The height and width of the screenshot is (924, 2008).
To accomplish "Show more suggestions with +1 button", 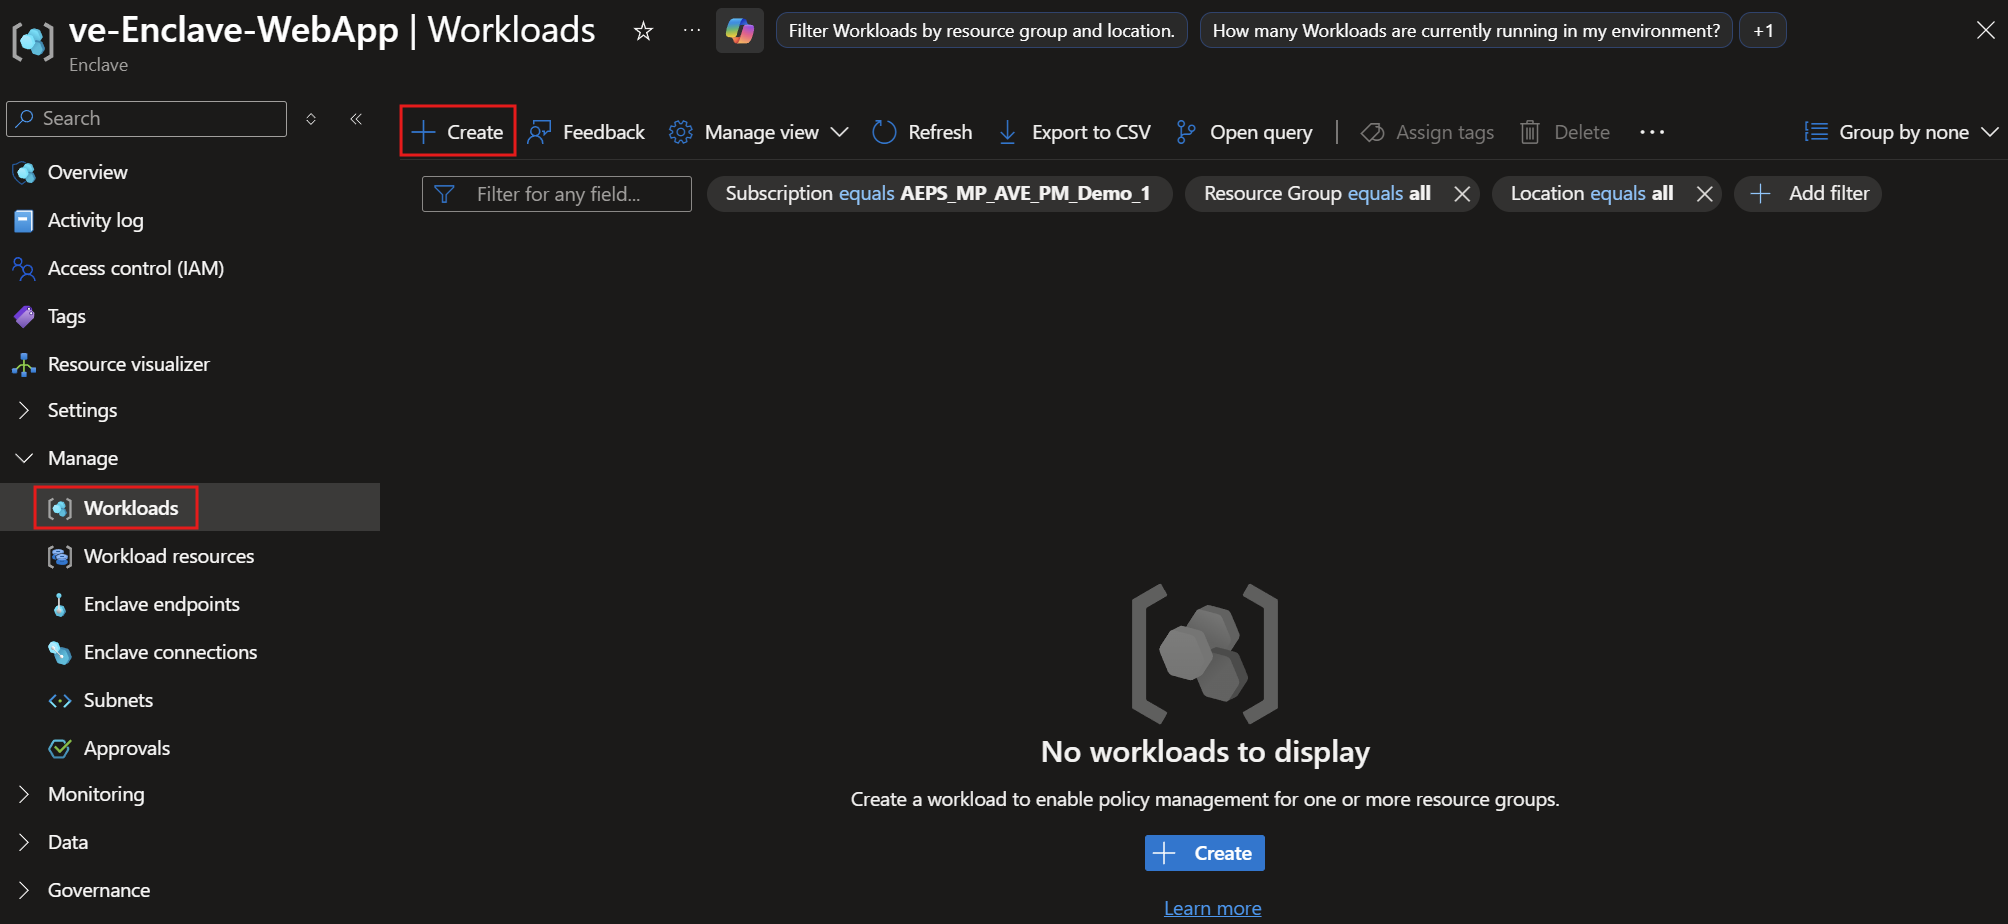I will coord(1763,31).
